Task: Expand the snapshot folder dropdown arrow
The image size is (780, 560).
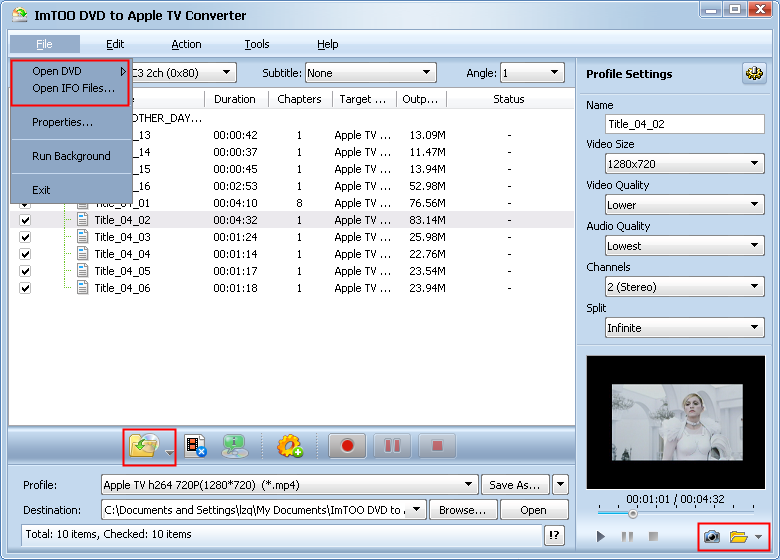Action: click(759, 537)
